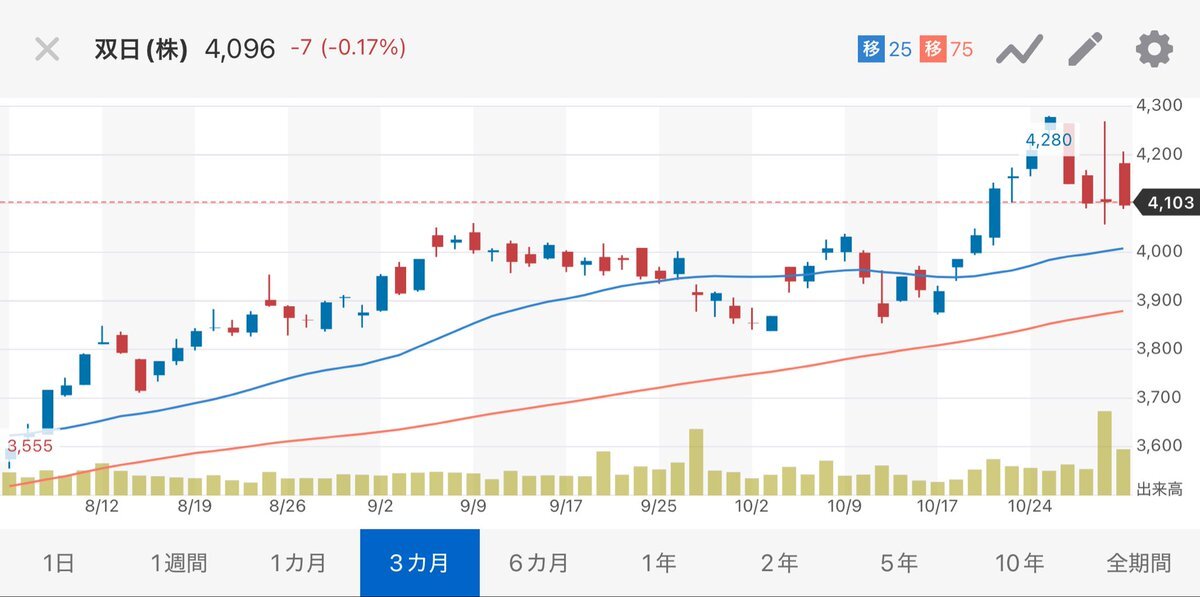Tap the 4,280 high price label
The width and height of the screenshot is (1200, 597).
[1048, 139]
